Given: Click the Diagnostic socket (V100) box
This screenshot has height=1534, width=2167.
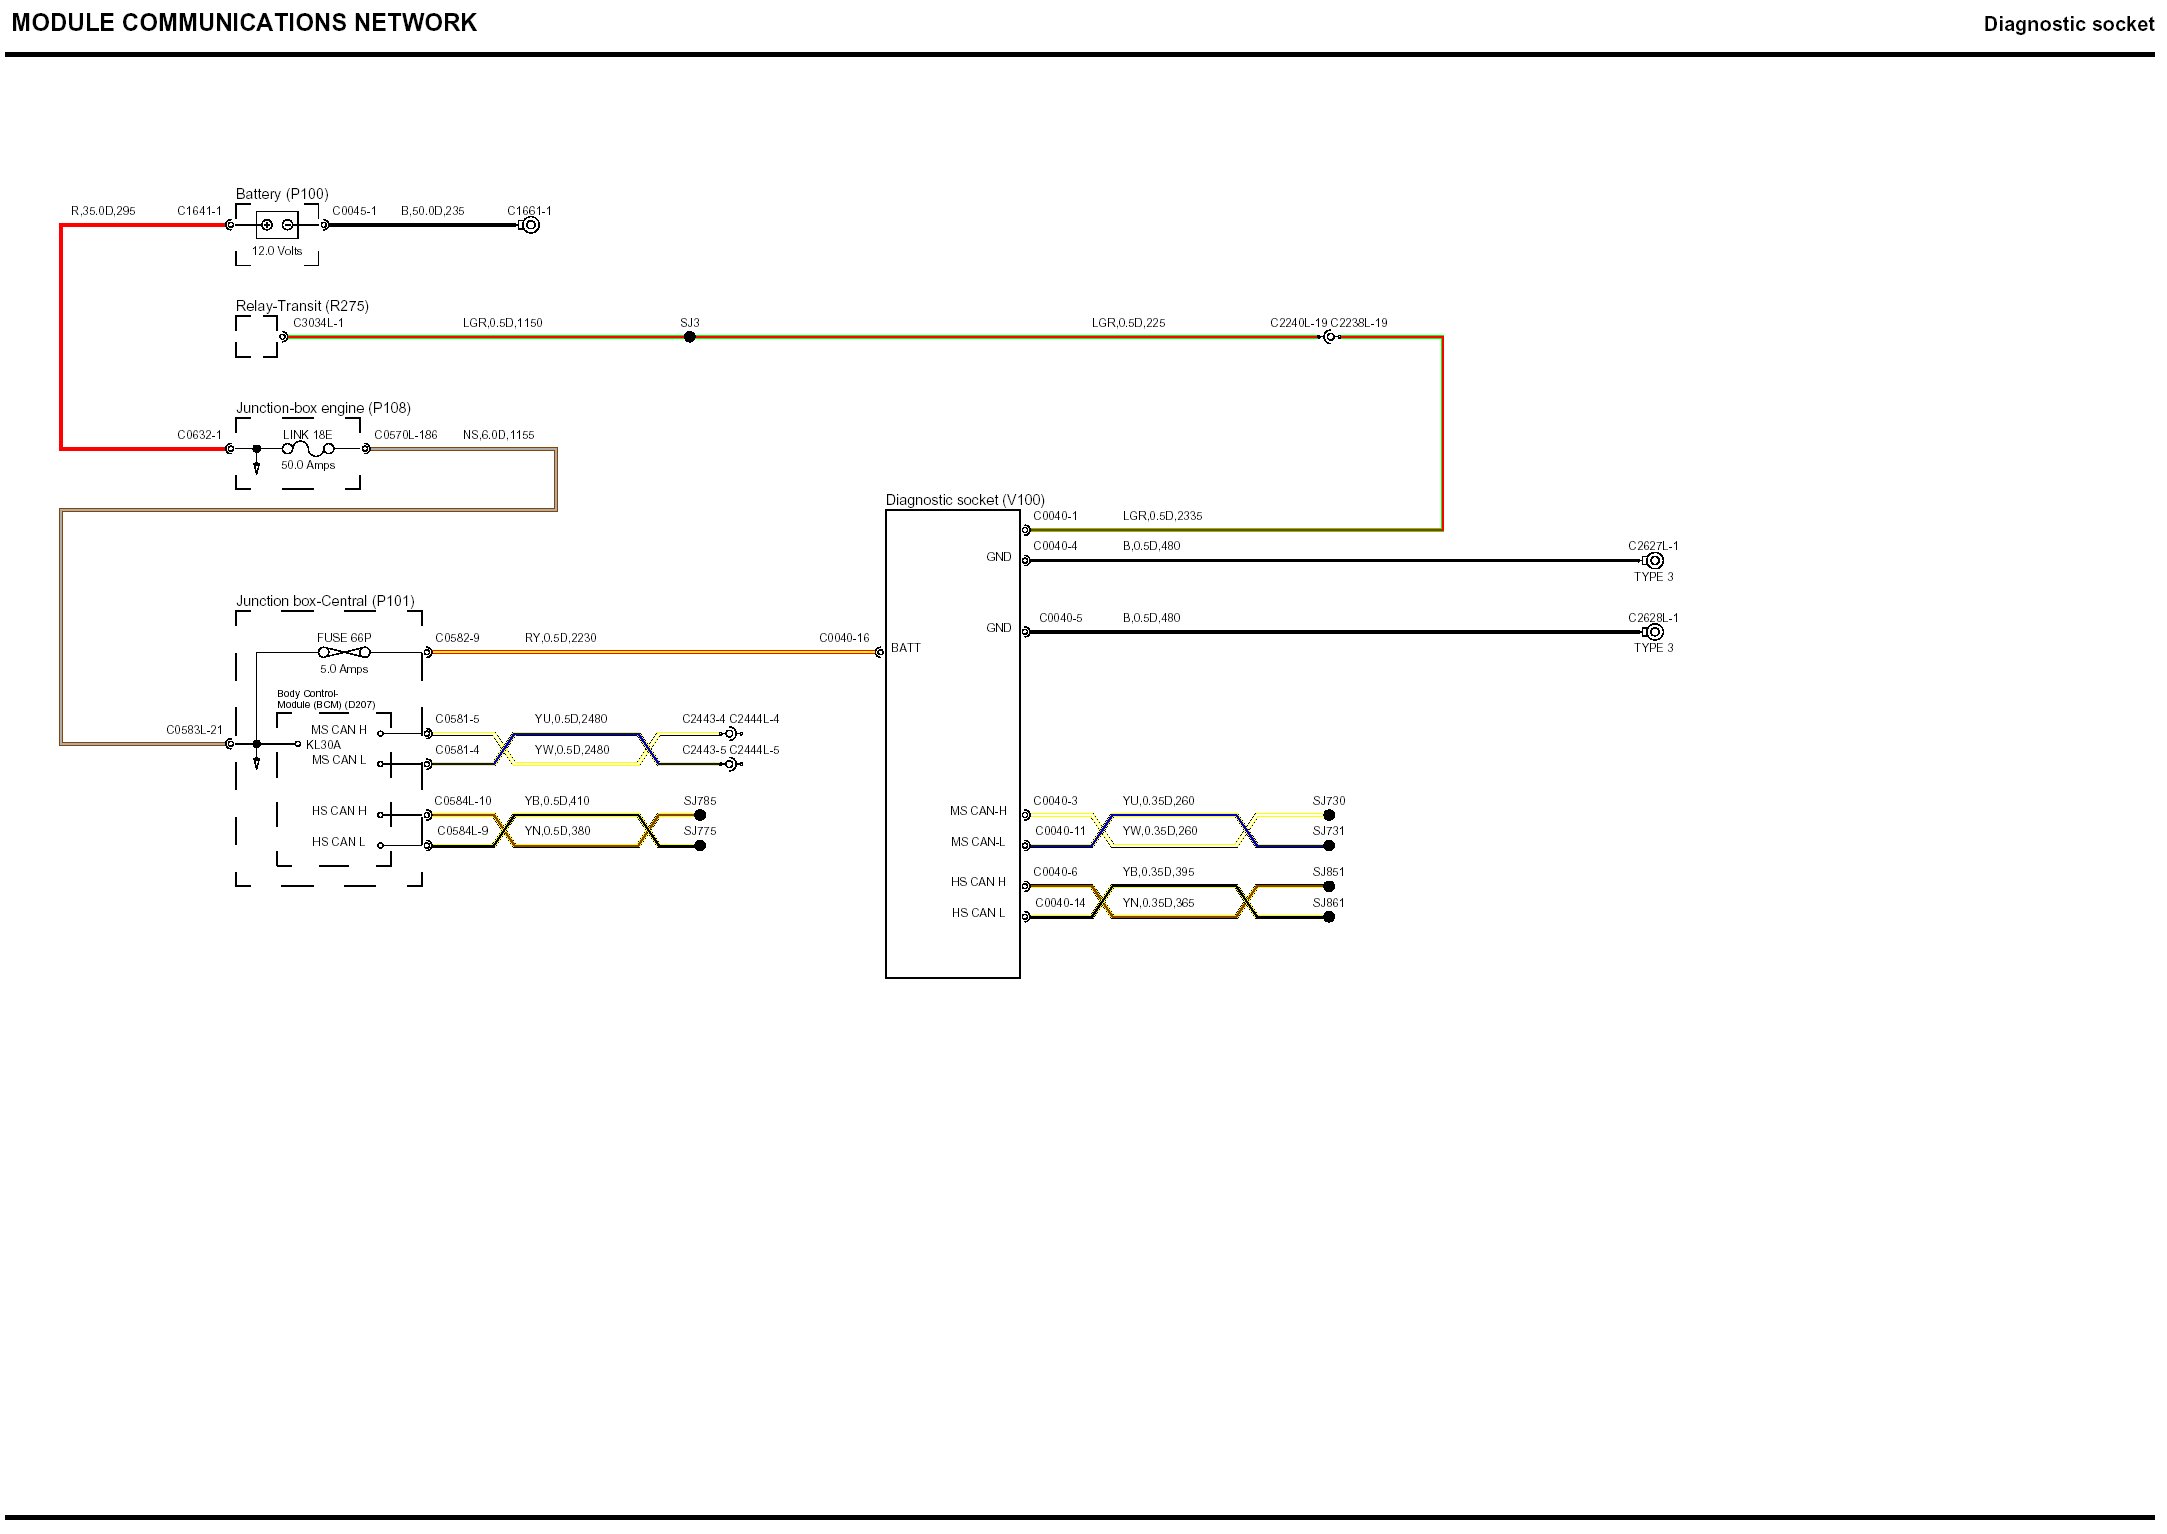Looking at the screenshot, I should [x=952, y=744].
